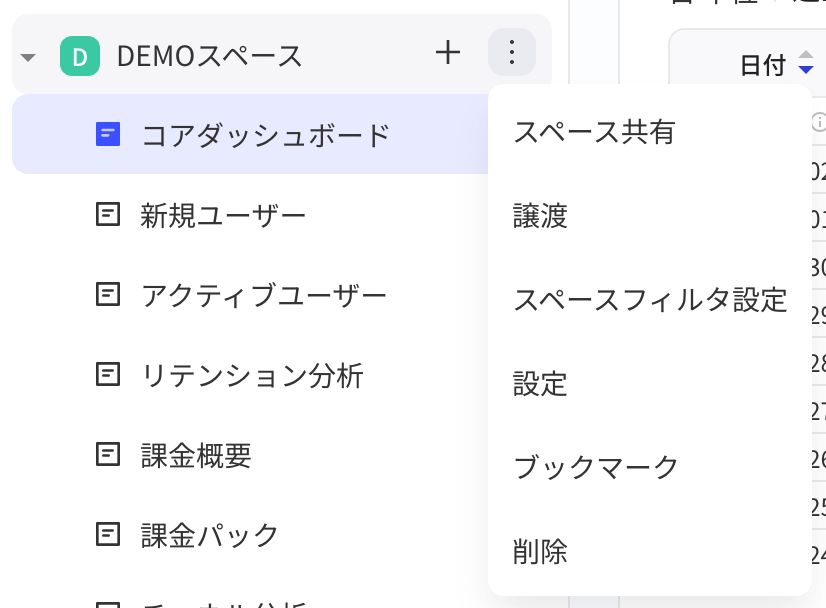Click the 新規ユーザー dashboard icon
Screen dimensions: 826x608
pos(108,214)
